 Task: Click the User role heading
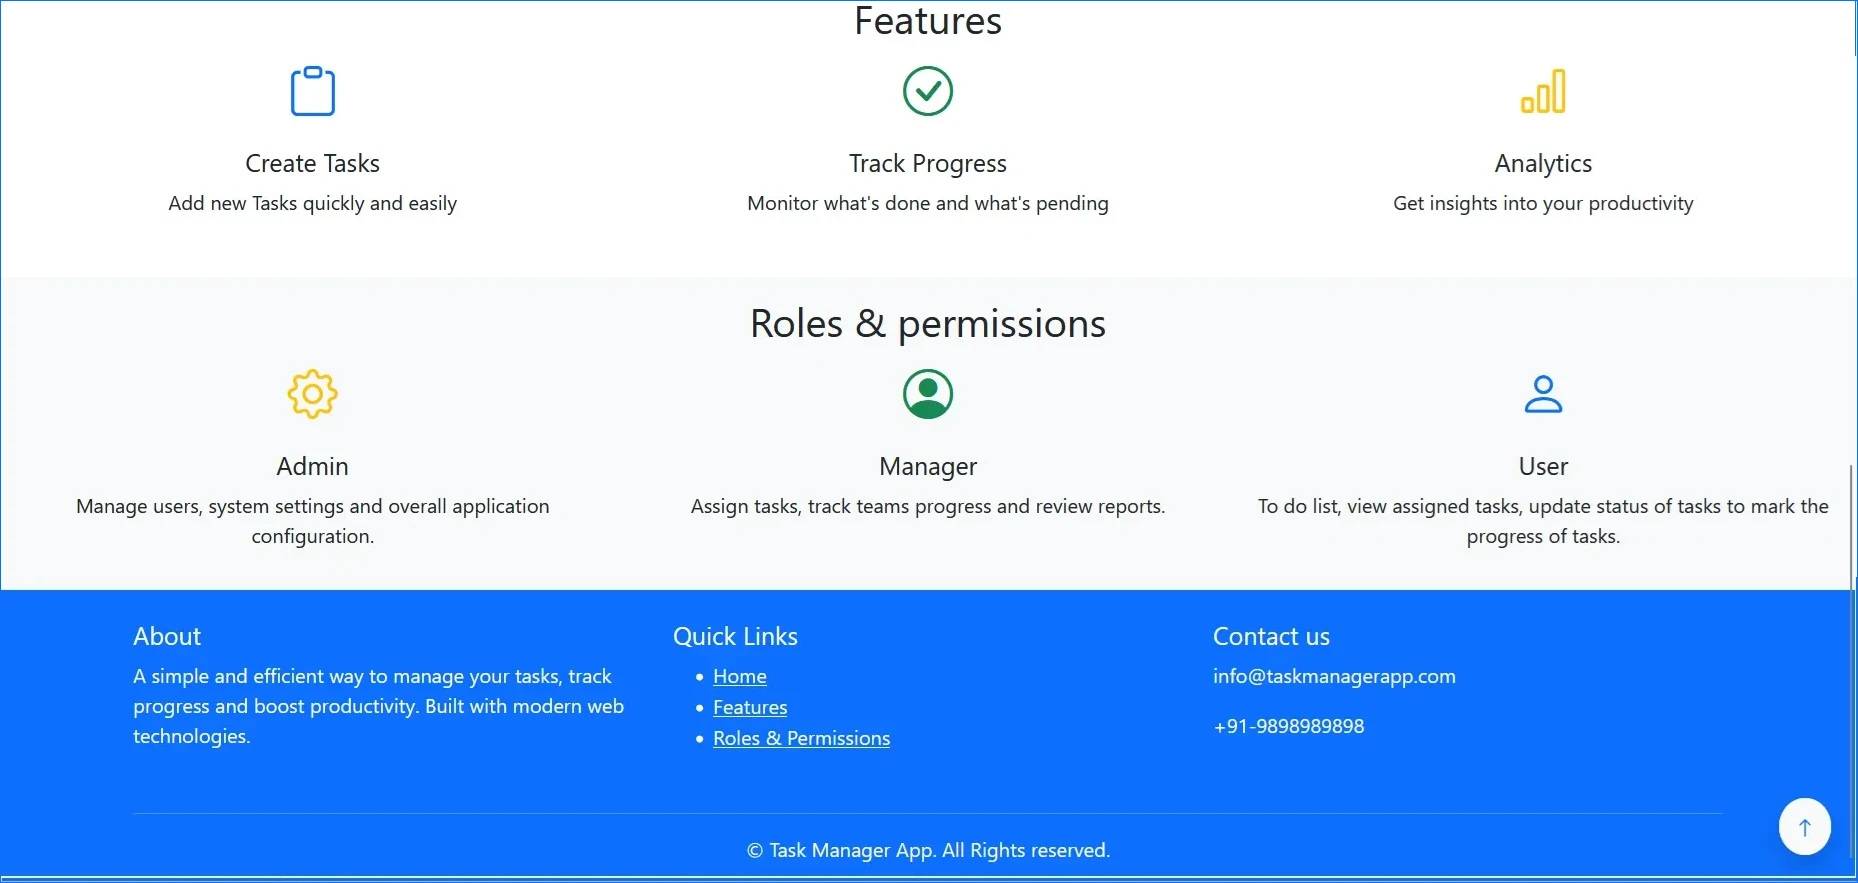tap(1543, 467)
